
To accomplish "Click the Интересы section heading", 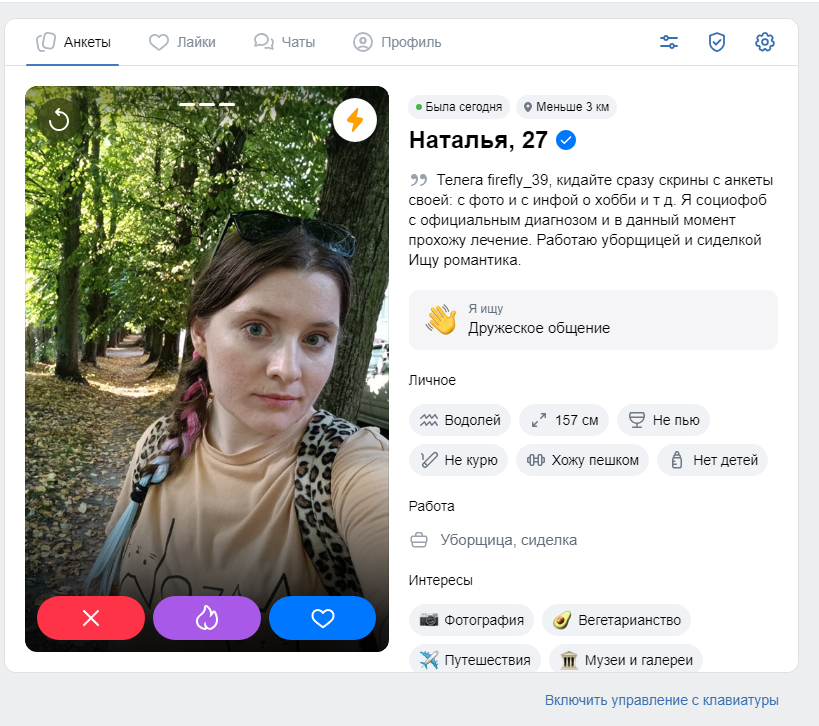I will [x=440, y=580].
